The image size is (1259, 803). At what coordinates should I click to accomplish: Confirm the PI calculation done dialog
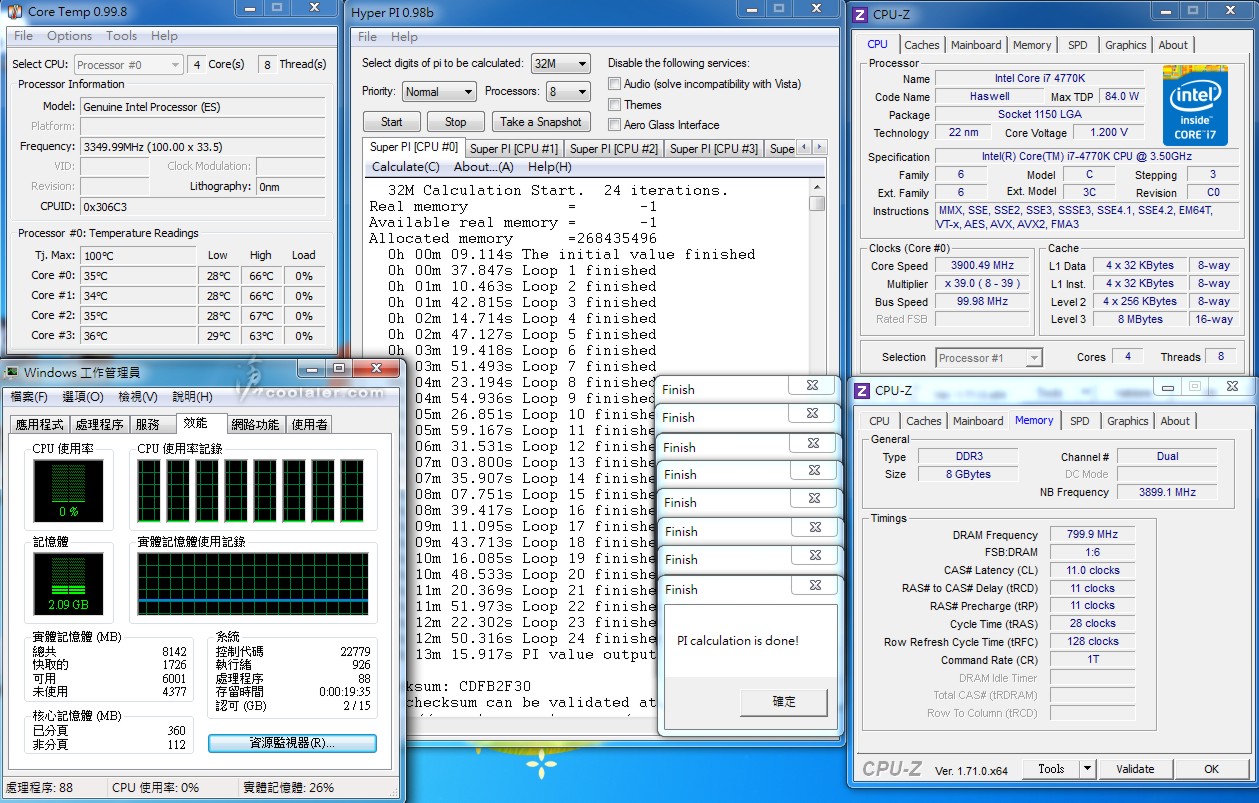tap(784, 702)
